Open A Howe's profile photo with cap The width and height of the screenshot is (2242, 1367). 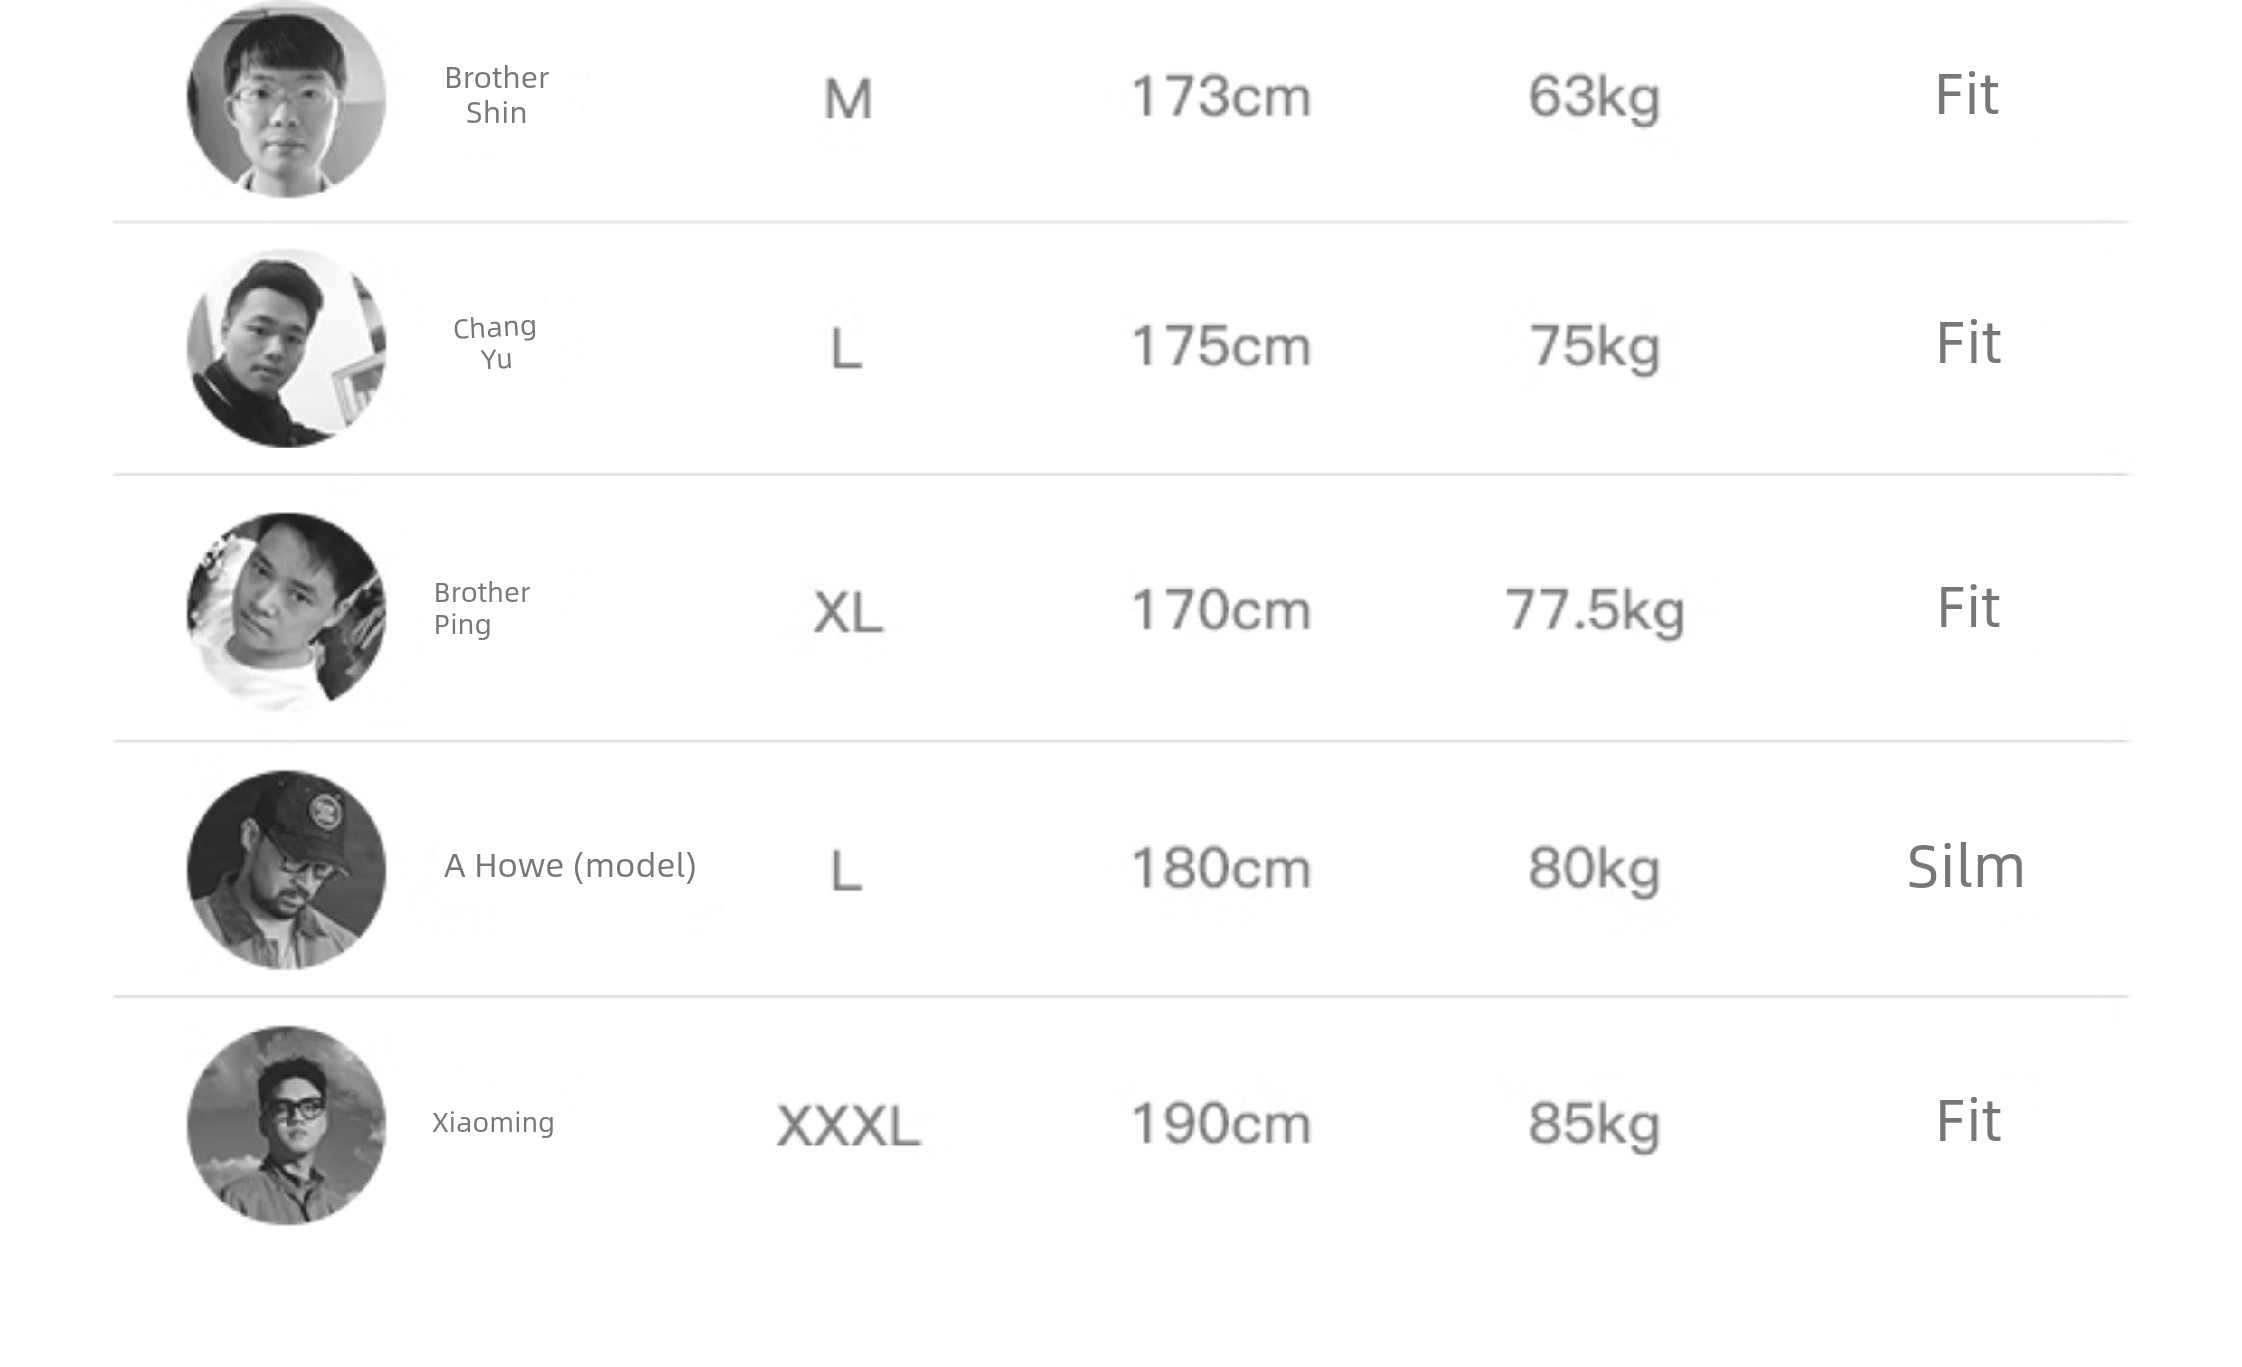click(286, 869)
